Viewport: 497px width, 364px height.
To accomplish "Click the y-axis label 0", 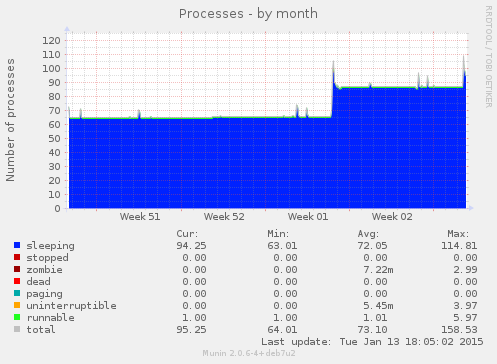I will [x=58, y=209].
